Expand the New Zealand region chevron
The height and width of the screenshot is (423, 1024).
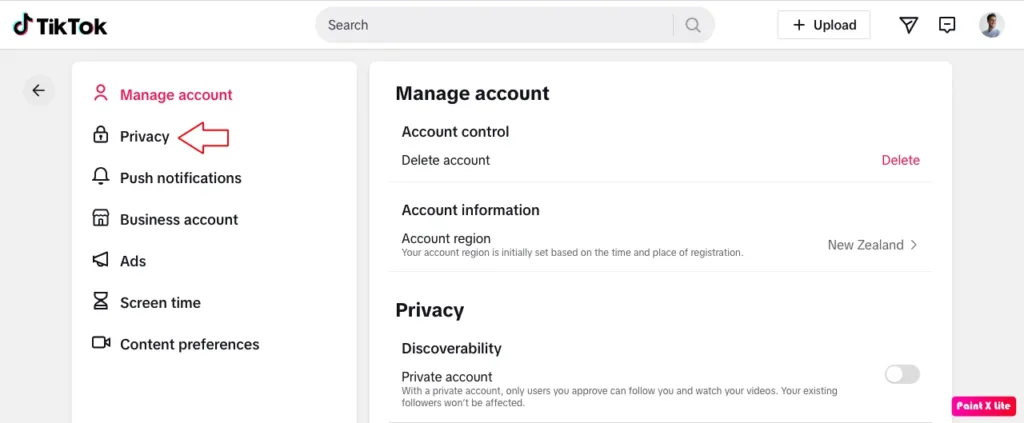point(913,245)
